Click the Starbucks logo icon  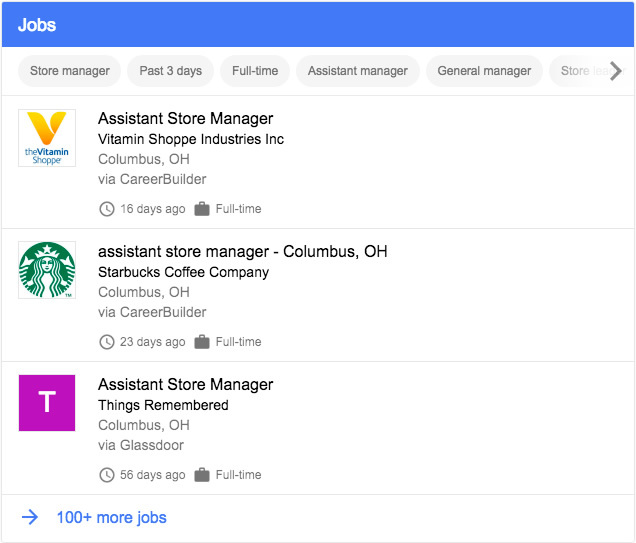(47, 270)
